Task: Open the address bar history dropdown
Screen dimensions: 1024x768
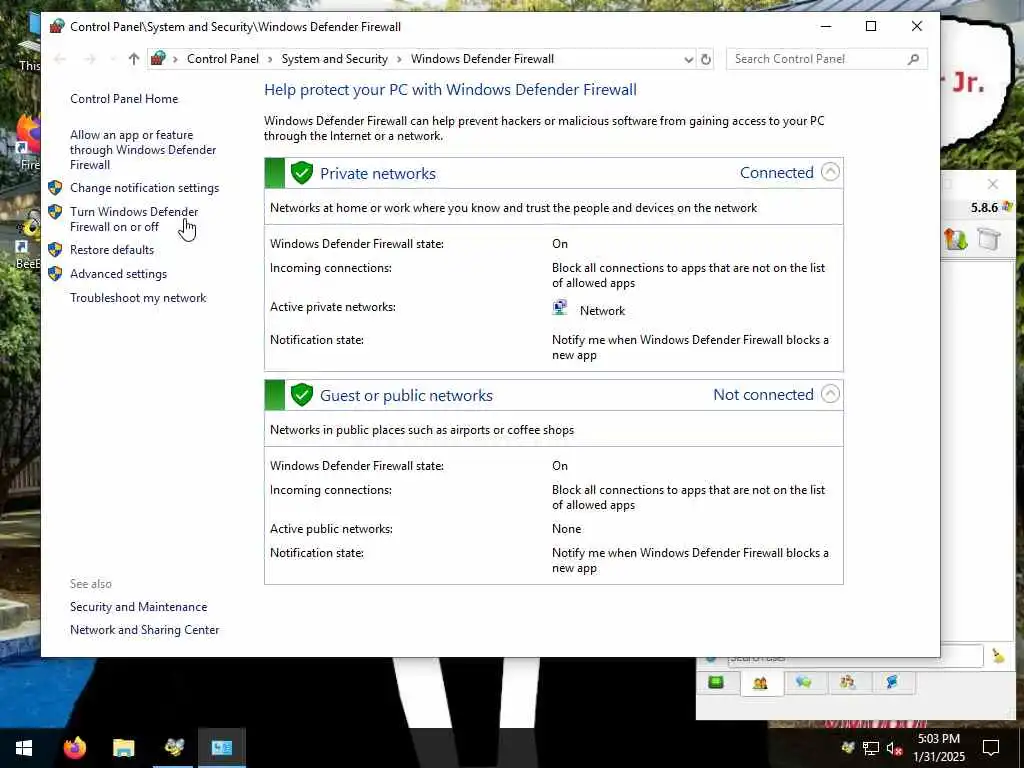Action: click(x=688, y=59)
